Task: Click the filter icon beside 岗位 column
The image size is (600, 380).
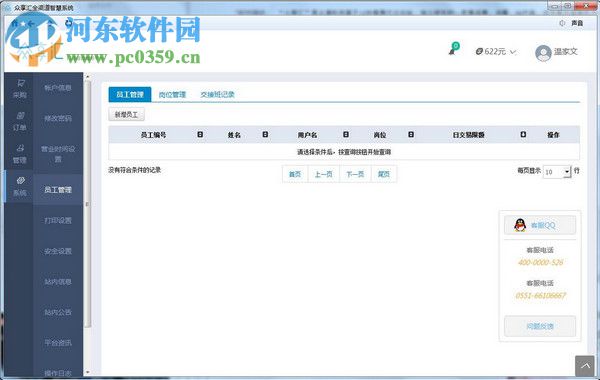Action: [x=411, y=134]
